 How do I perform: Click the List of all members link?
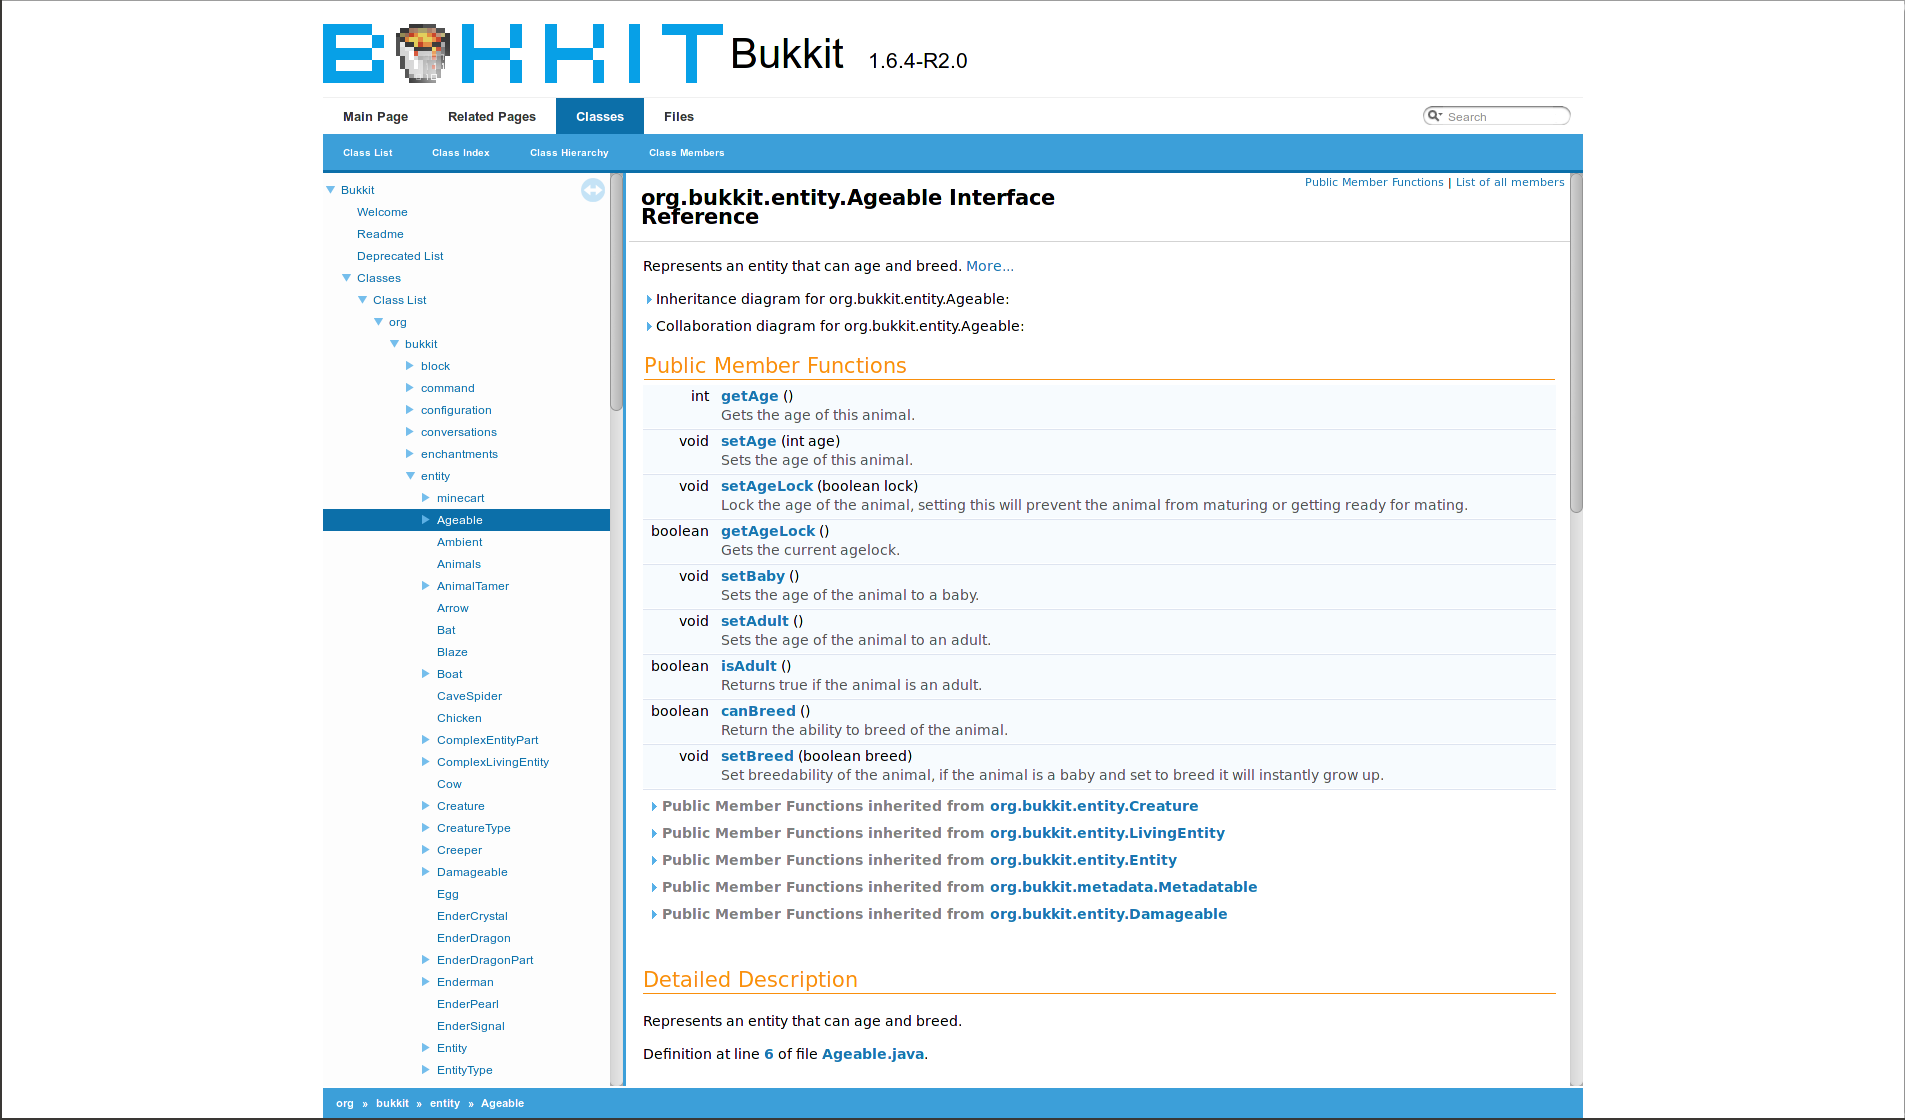point(1510,182)
